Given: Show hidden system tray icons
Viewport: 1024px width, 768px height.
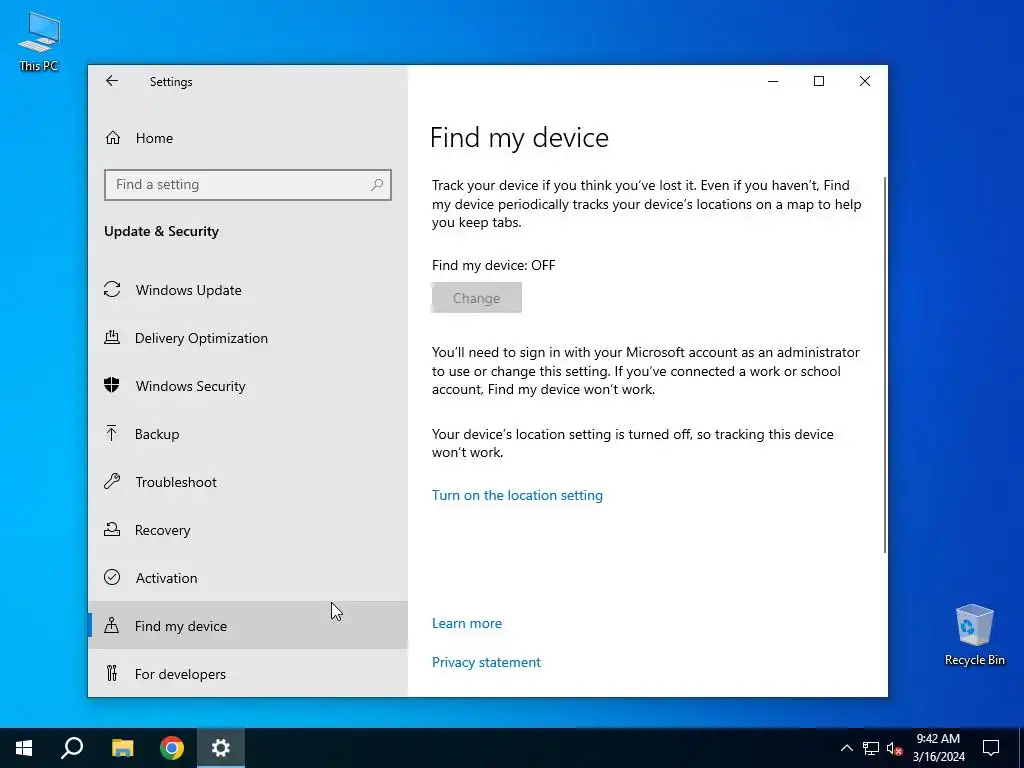Looking at the screenshot, I should (846, 748).
